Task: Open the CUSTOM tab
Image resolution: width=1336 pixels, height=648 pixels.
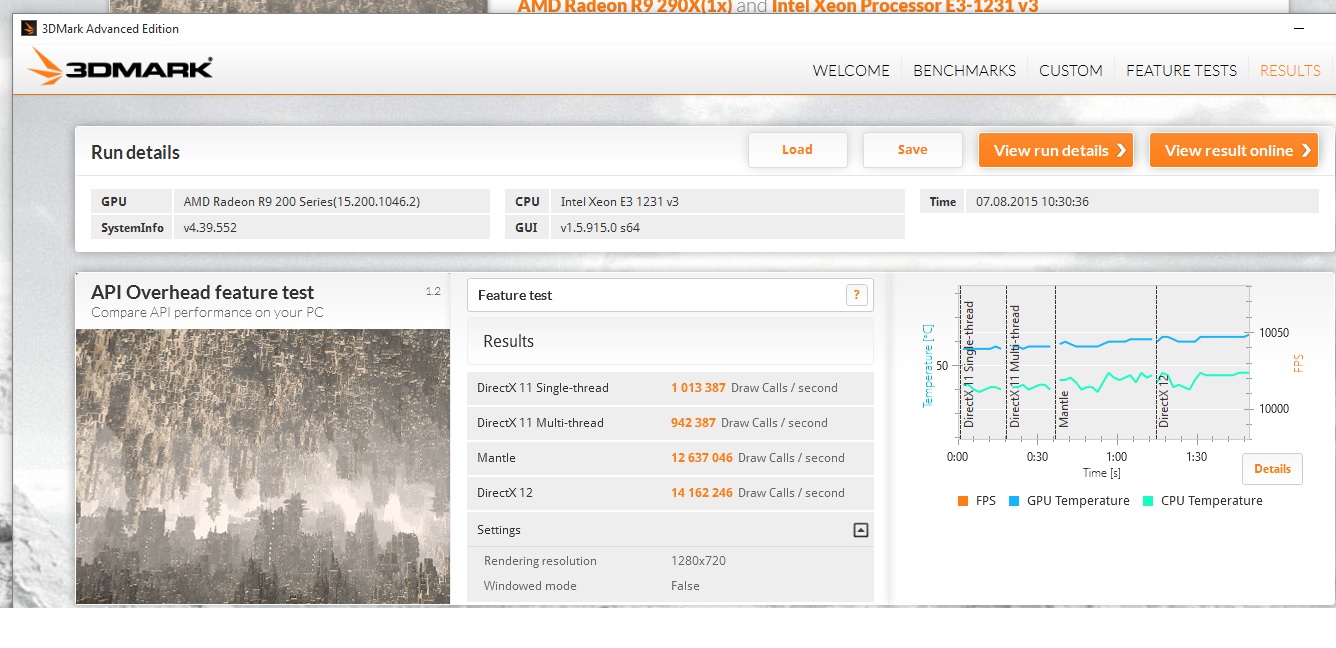Action: point(1070,70)
